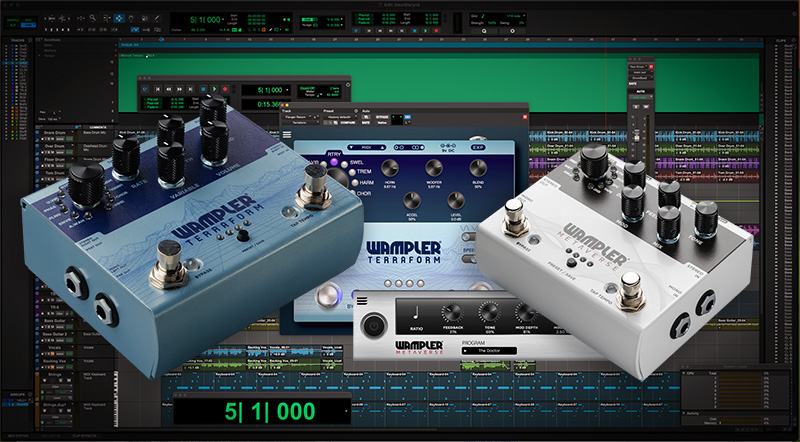Adjust HORN knob in Terraform plugin

pyautogui.click(x=390, y=168)
